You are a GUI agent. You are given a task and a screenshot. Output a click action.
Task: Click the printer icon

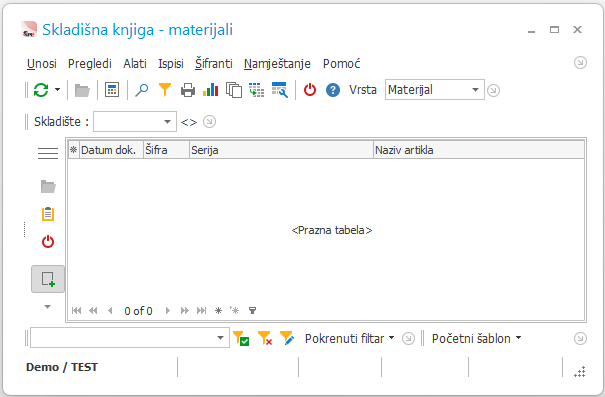pyautogui.click(x=188, y=90)
